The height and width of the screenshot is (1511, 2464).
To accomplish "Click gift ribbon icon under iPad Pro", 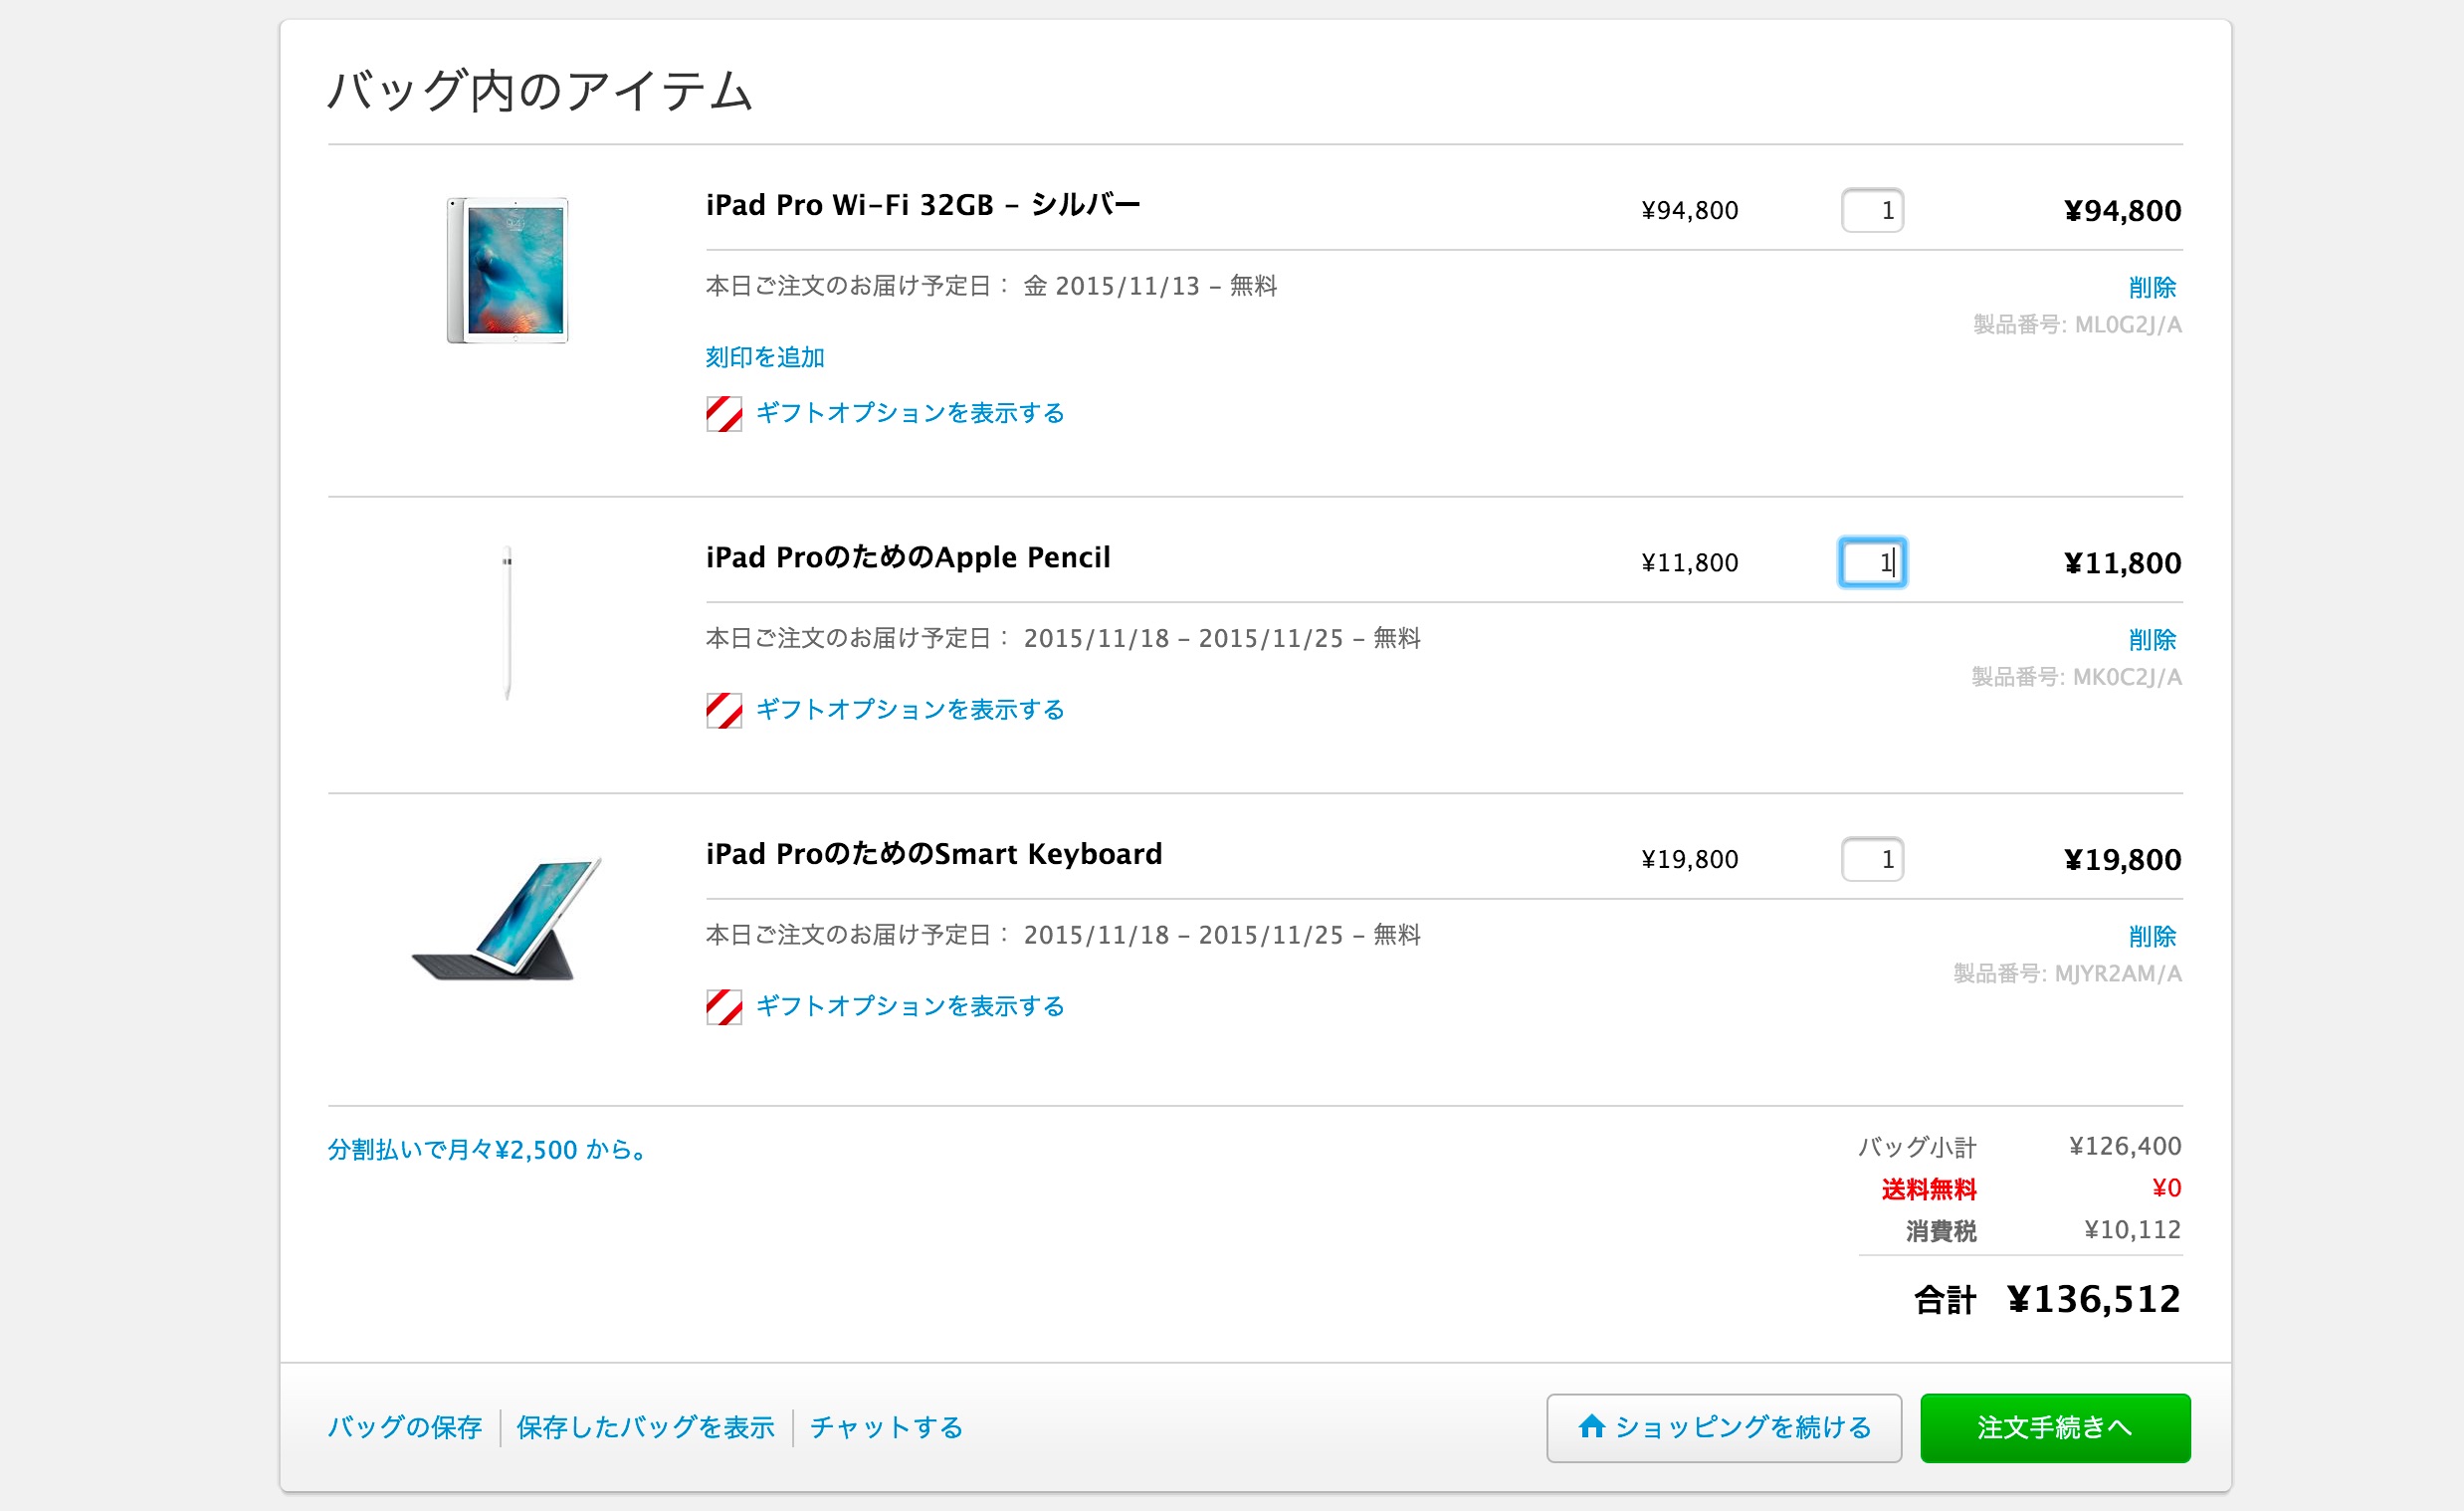I will pyautogui.click(x=724, y=414).
